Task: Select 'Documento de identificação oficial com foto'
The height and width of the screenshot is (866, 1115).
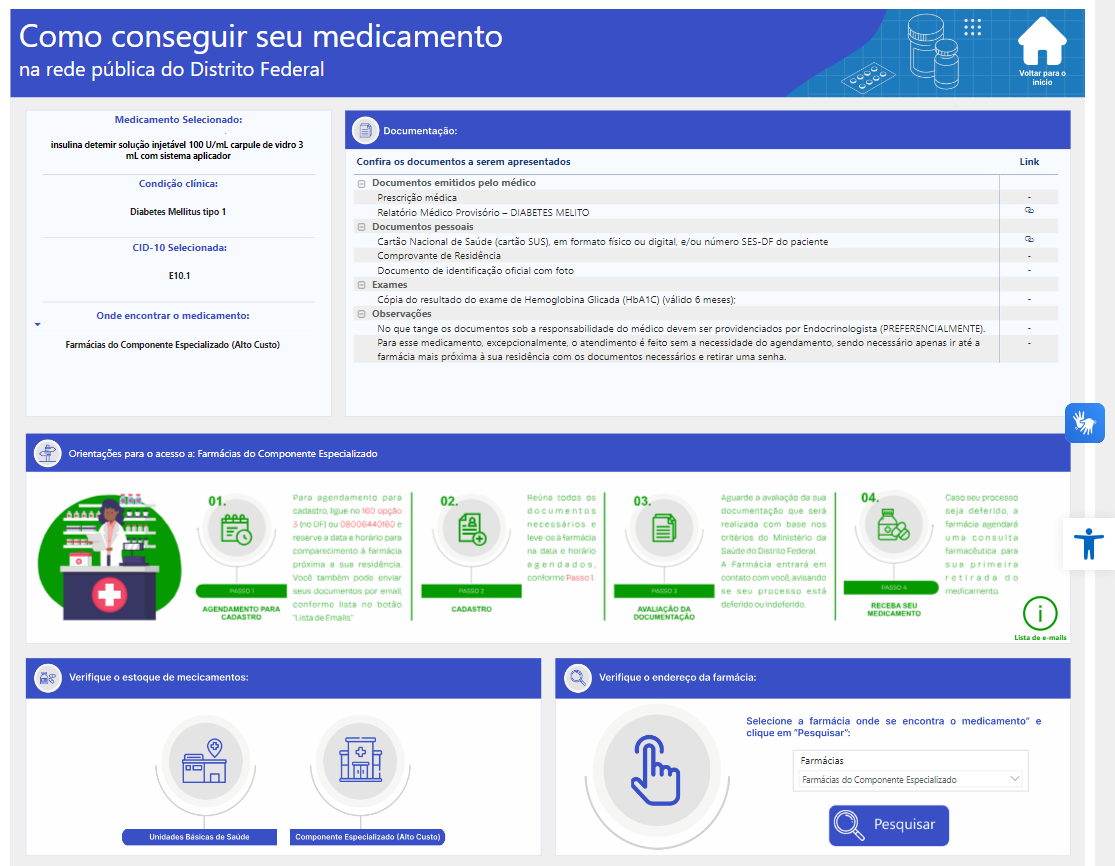Action: 705,270
